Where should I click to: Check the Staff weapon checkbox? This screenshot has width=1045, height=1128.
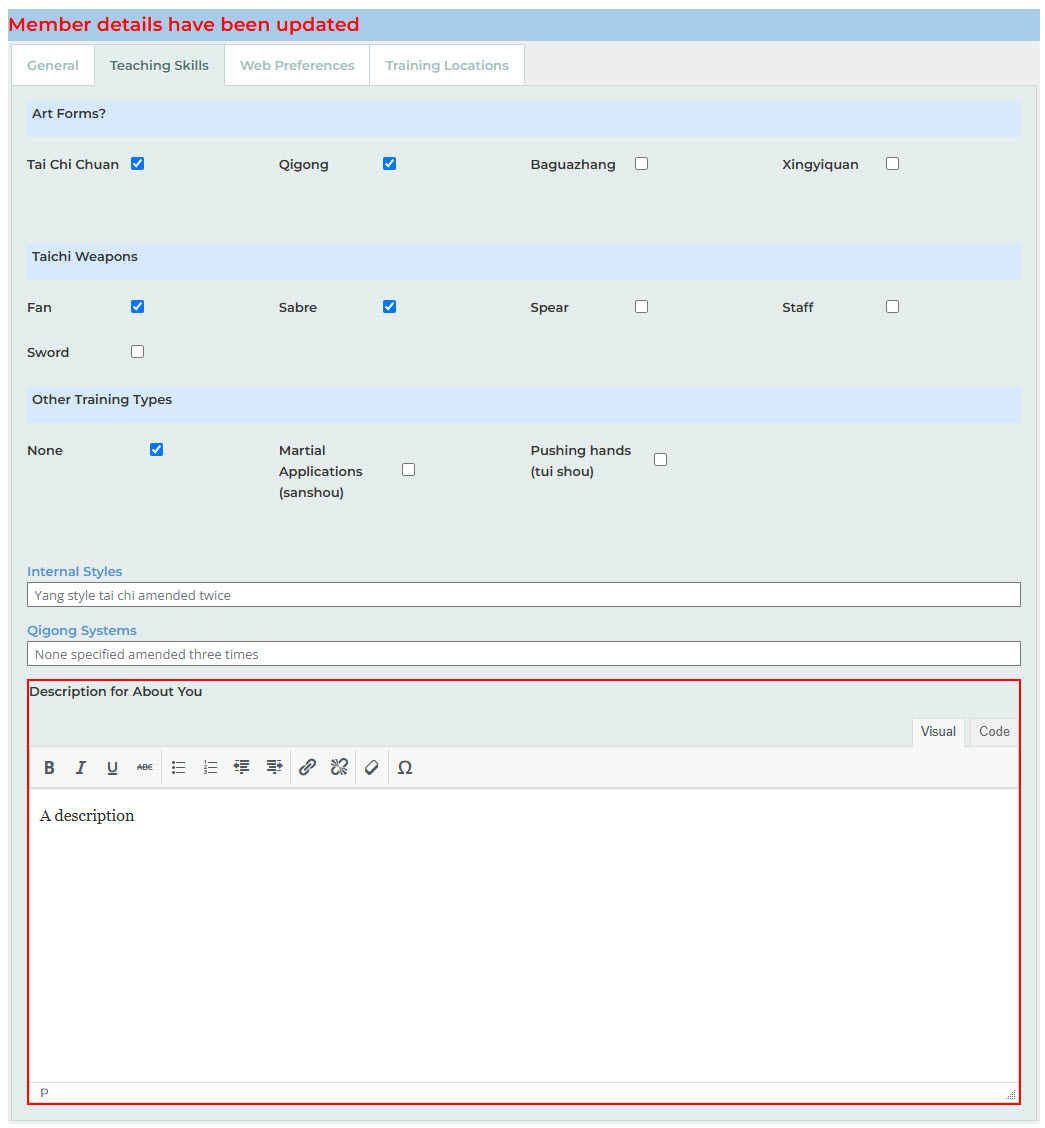pos(893,307)
